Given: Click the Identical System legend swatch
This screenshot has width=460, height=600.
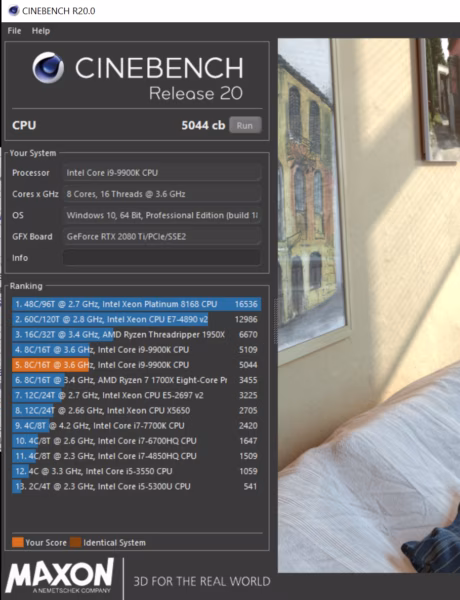Looking at the screenshot, I should tap(75, 542).
